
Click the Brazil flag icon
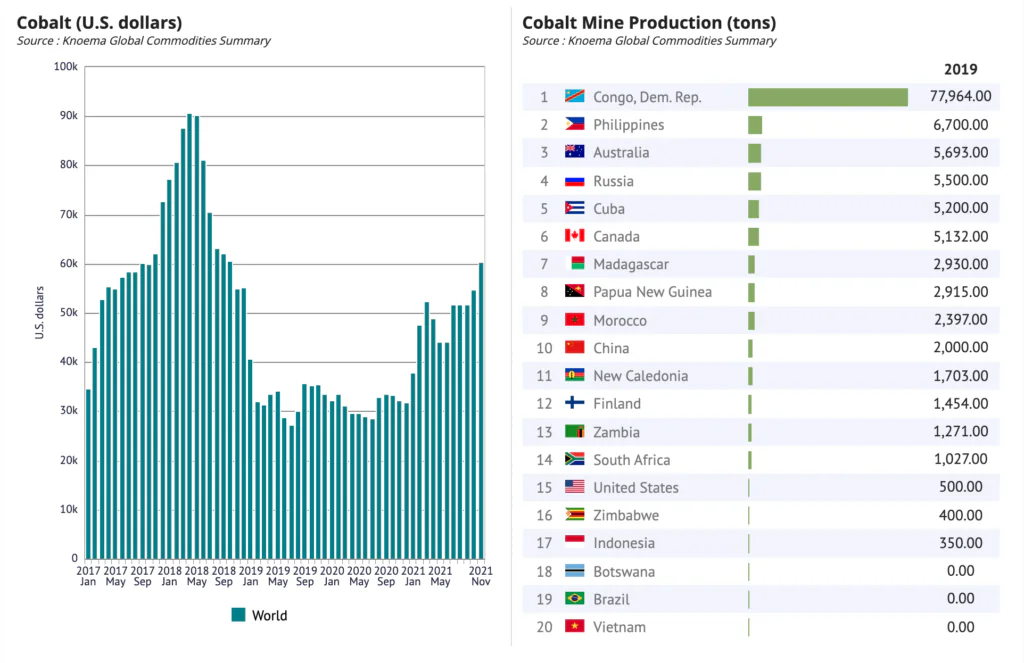tap(575, 598)
